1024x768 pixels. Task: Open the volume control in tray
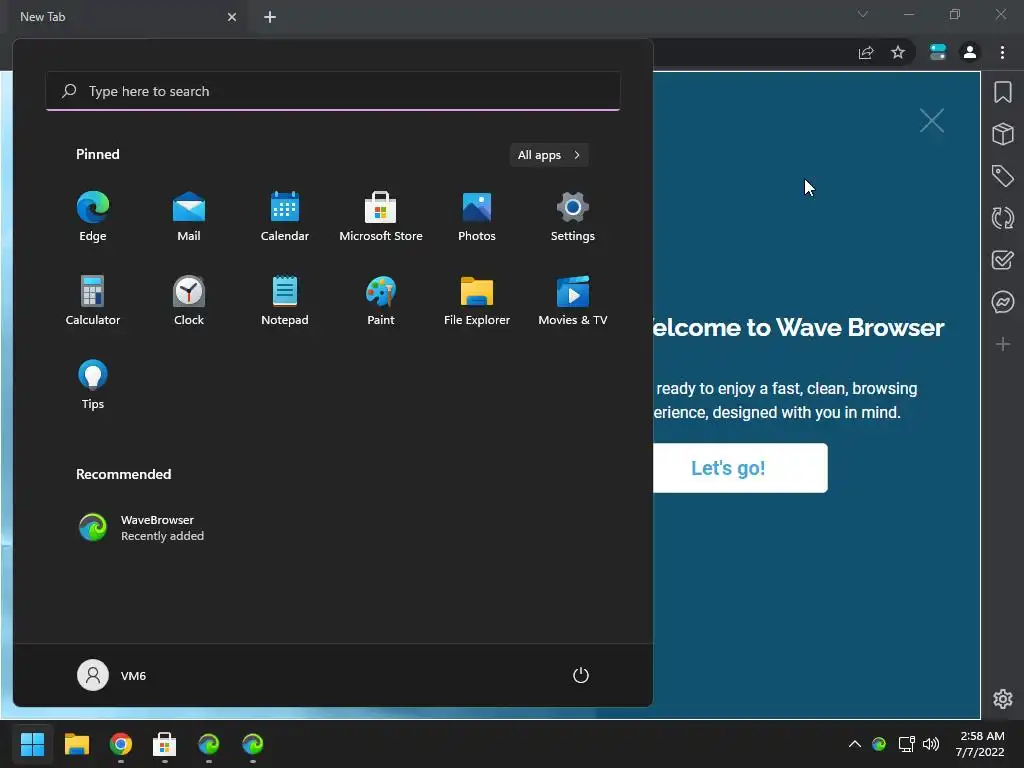click(x=931, y=744)
